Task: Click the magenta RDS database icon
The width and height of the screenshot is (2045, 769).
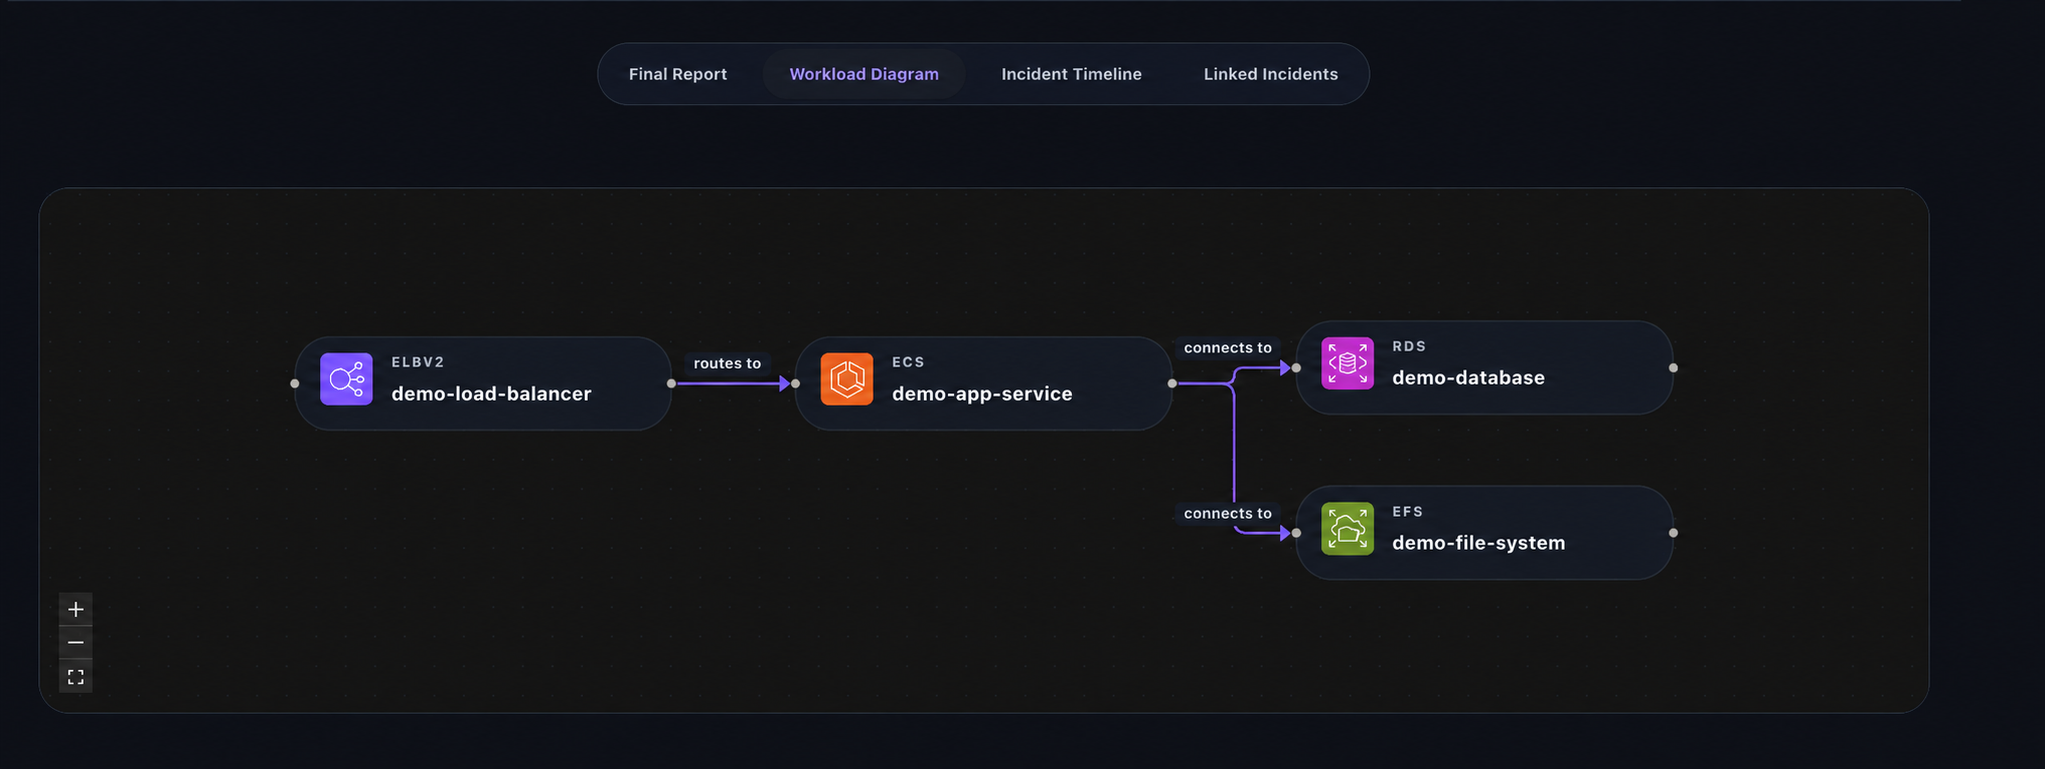Action: pos(1347,363)
